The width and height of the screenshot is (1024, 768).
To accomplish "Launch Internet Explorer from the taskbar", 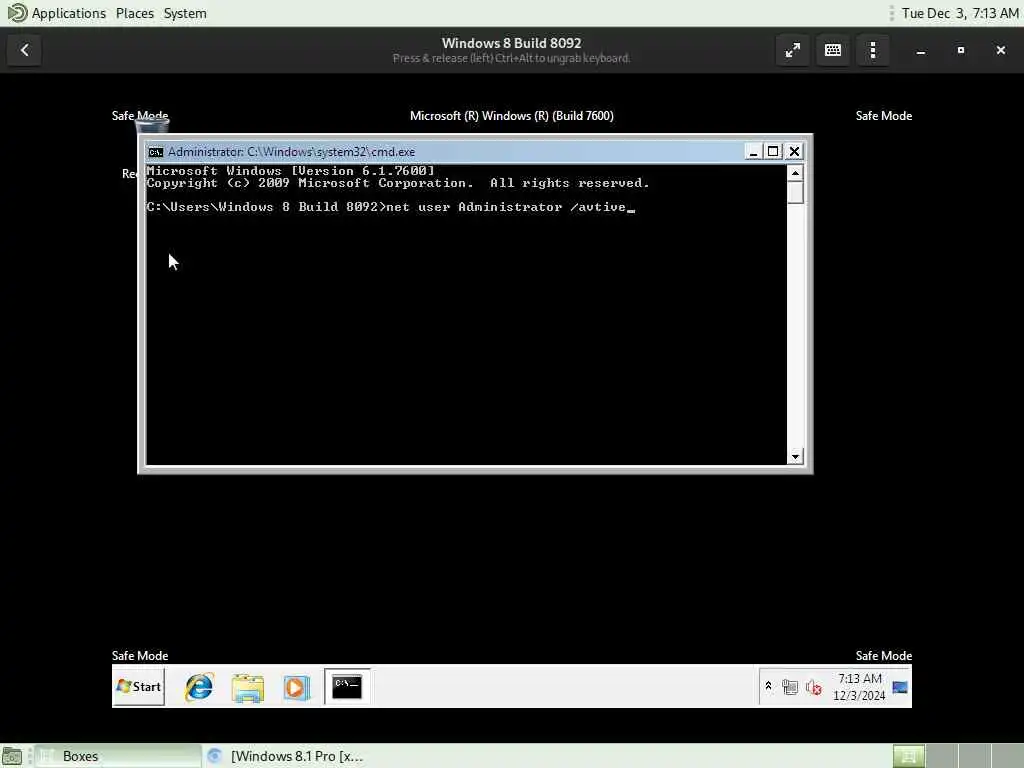I will pos(199,687).
